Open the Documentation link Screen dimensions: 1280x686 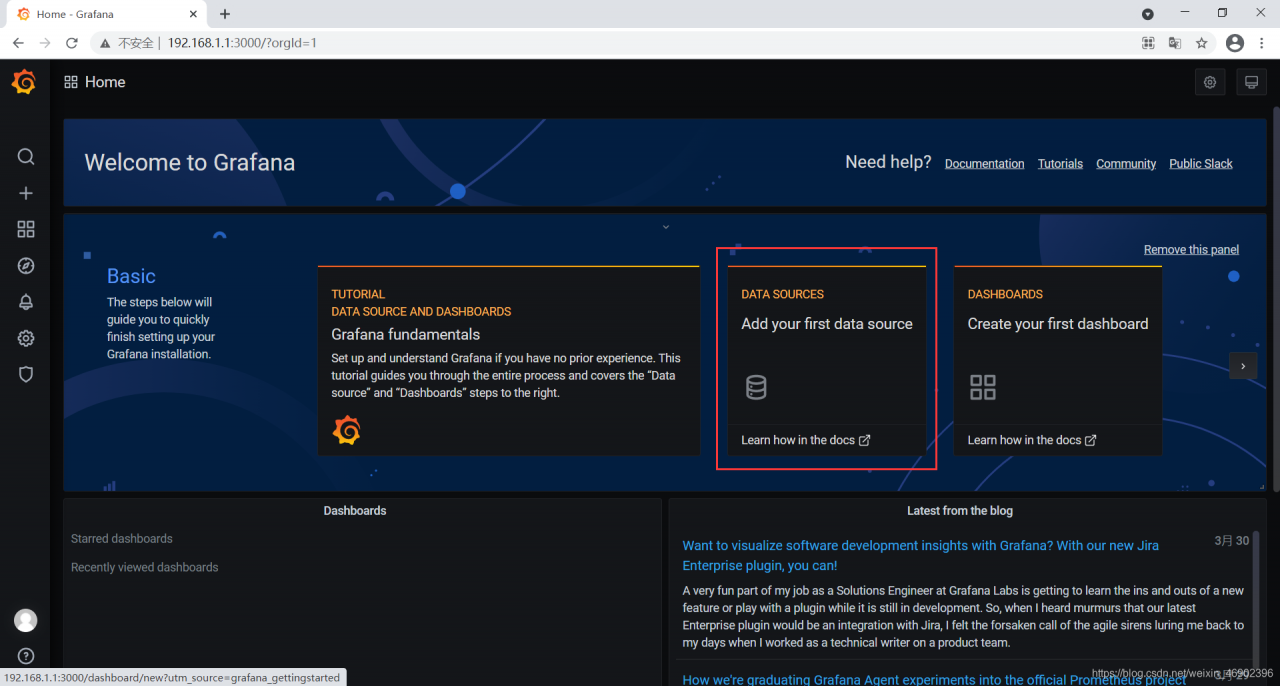point(984,164)
